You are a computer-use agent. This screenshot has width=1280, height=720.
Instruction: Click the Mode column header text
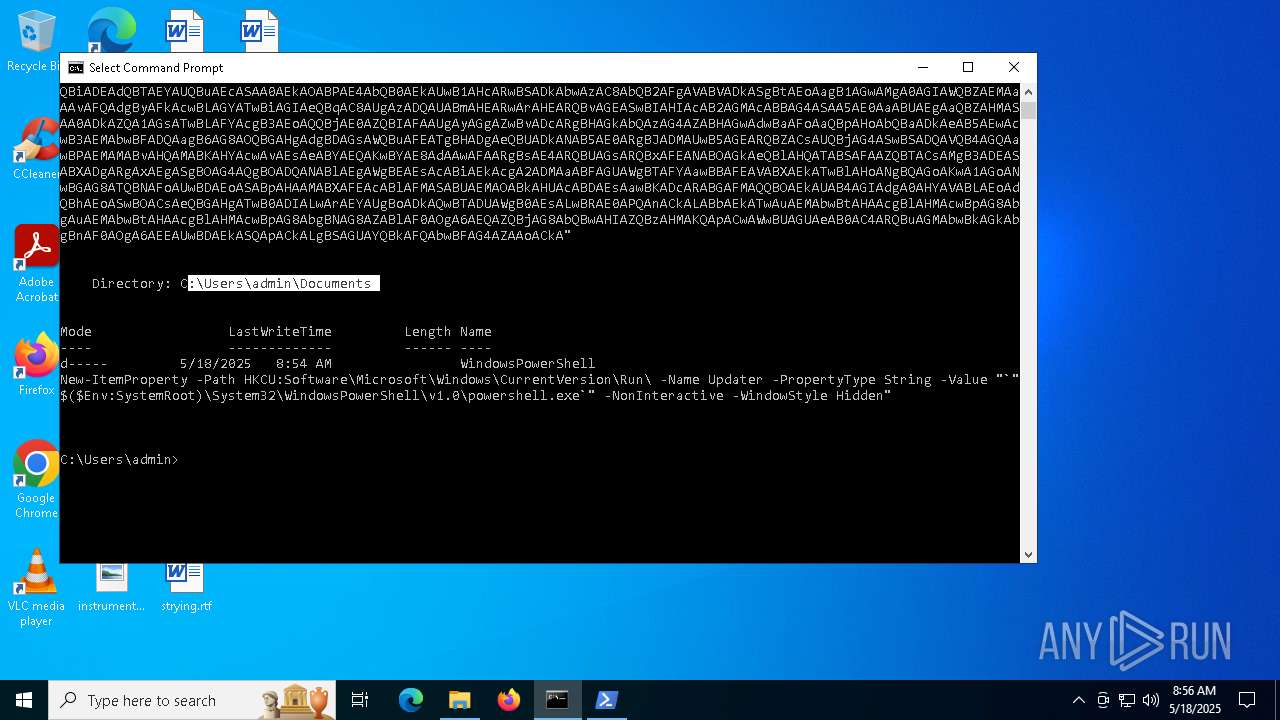76,331
